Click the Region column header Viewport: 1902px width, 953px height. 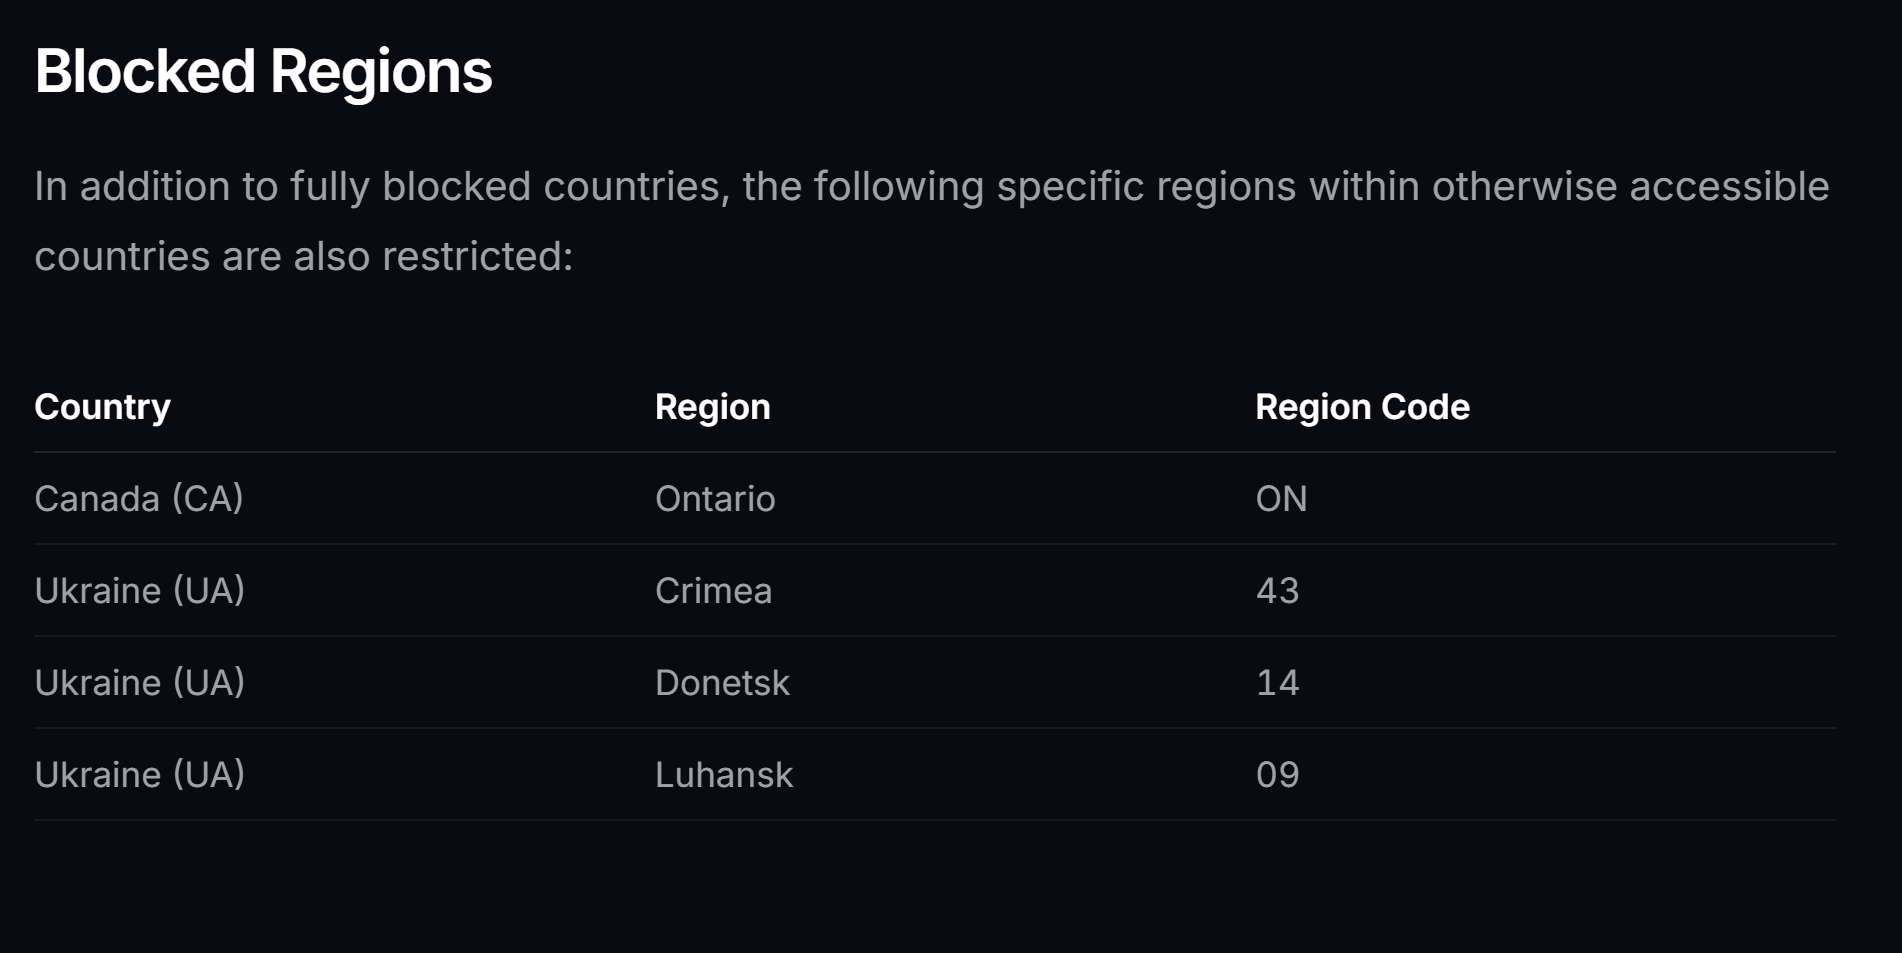pos(712,407)
